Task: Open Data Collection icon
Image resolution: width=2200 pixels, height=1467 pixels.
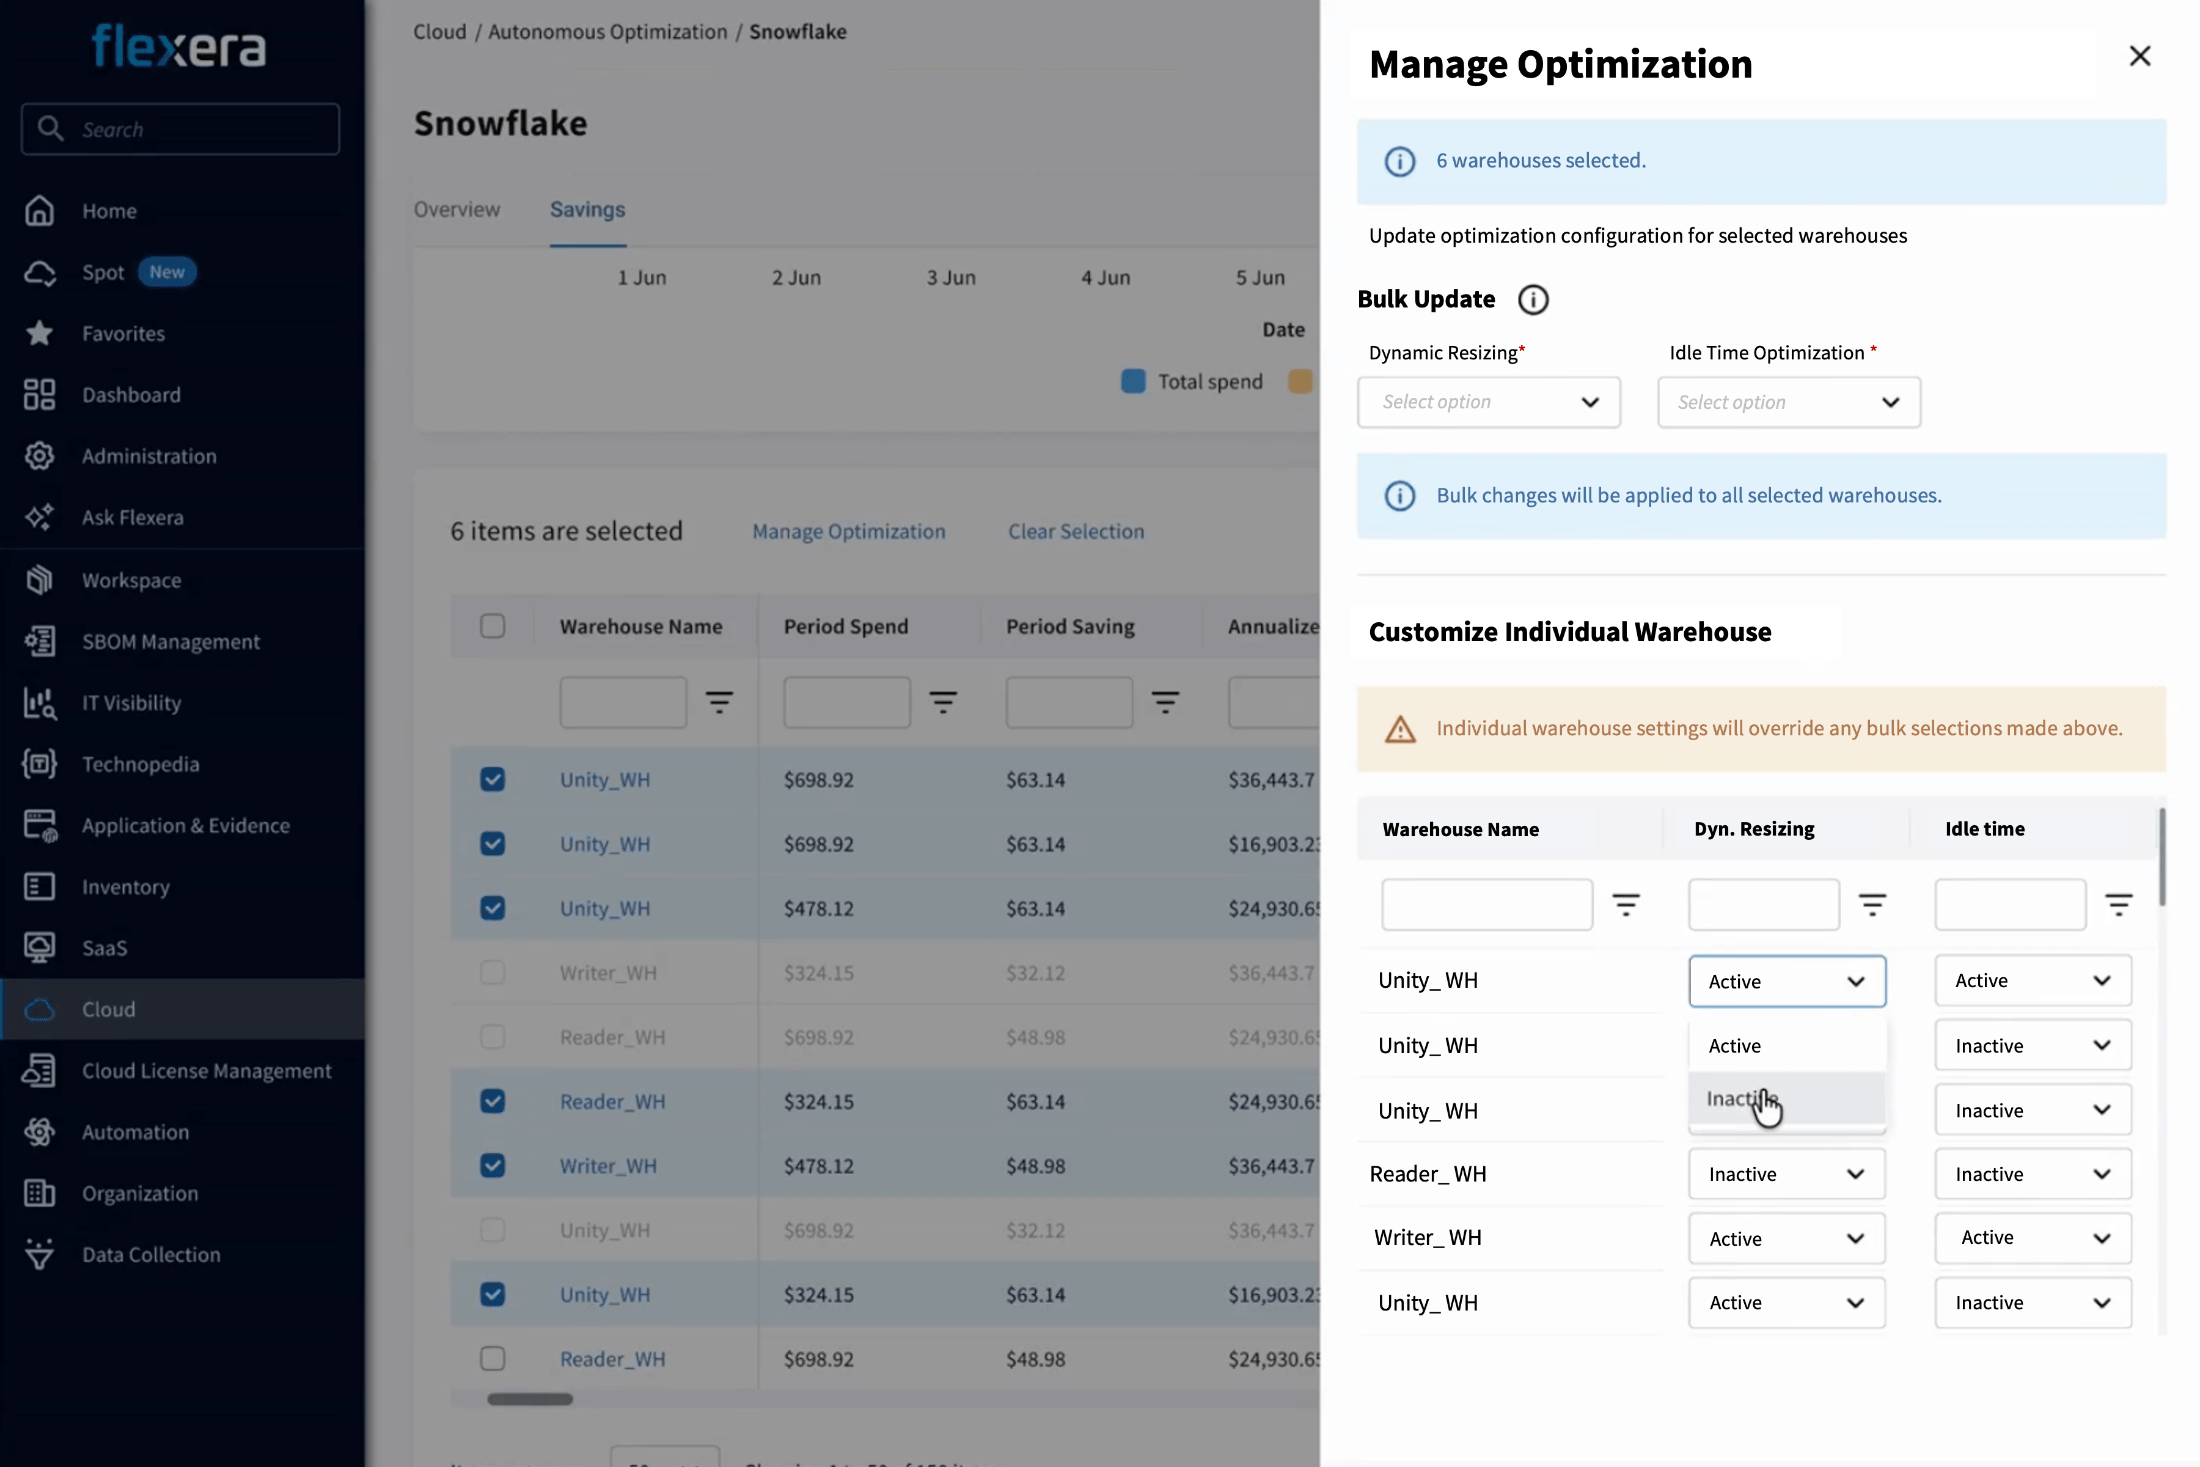Action: tap(39, 1254)
